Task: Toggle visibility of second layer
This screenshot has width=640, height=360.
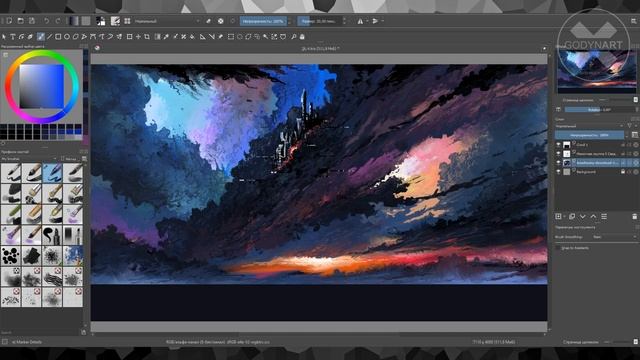Action: pyautogui.click(x=558, y=154)
